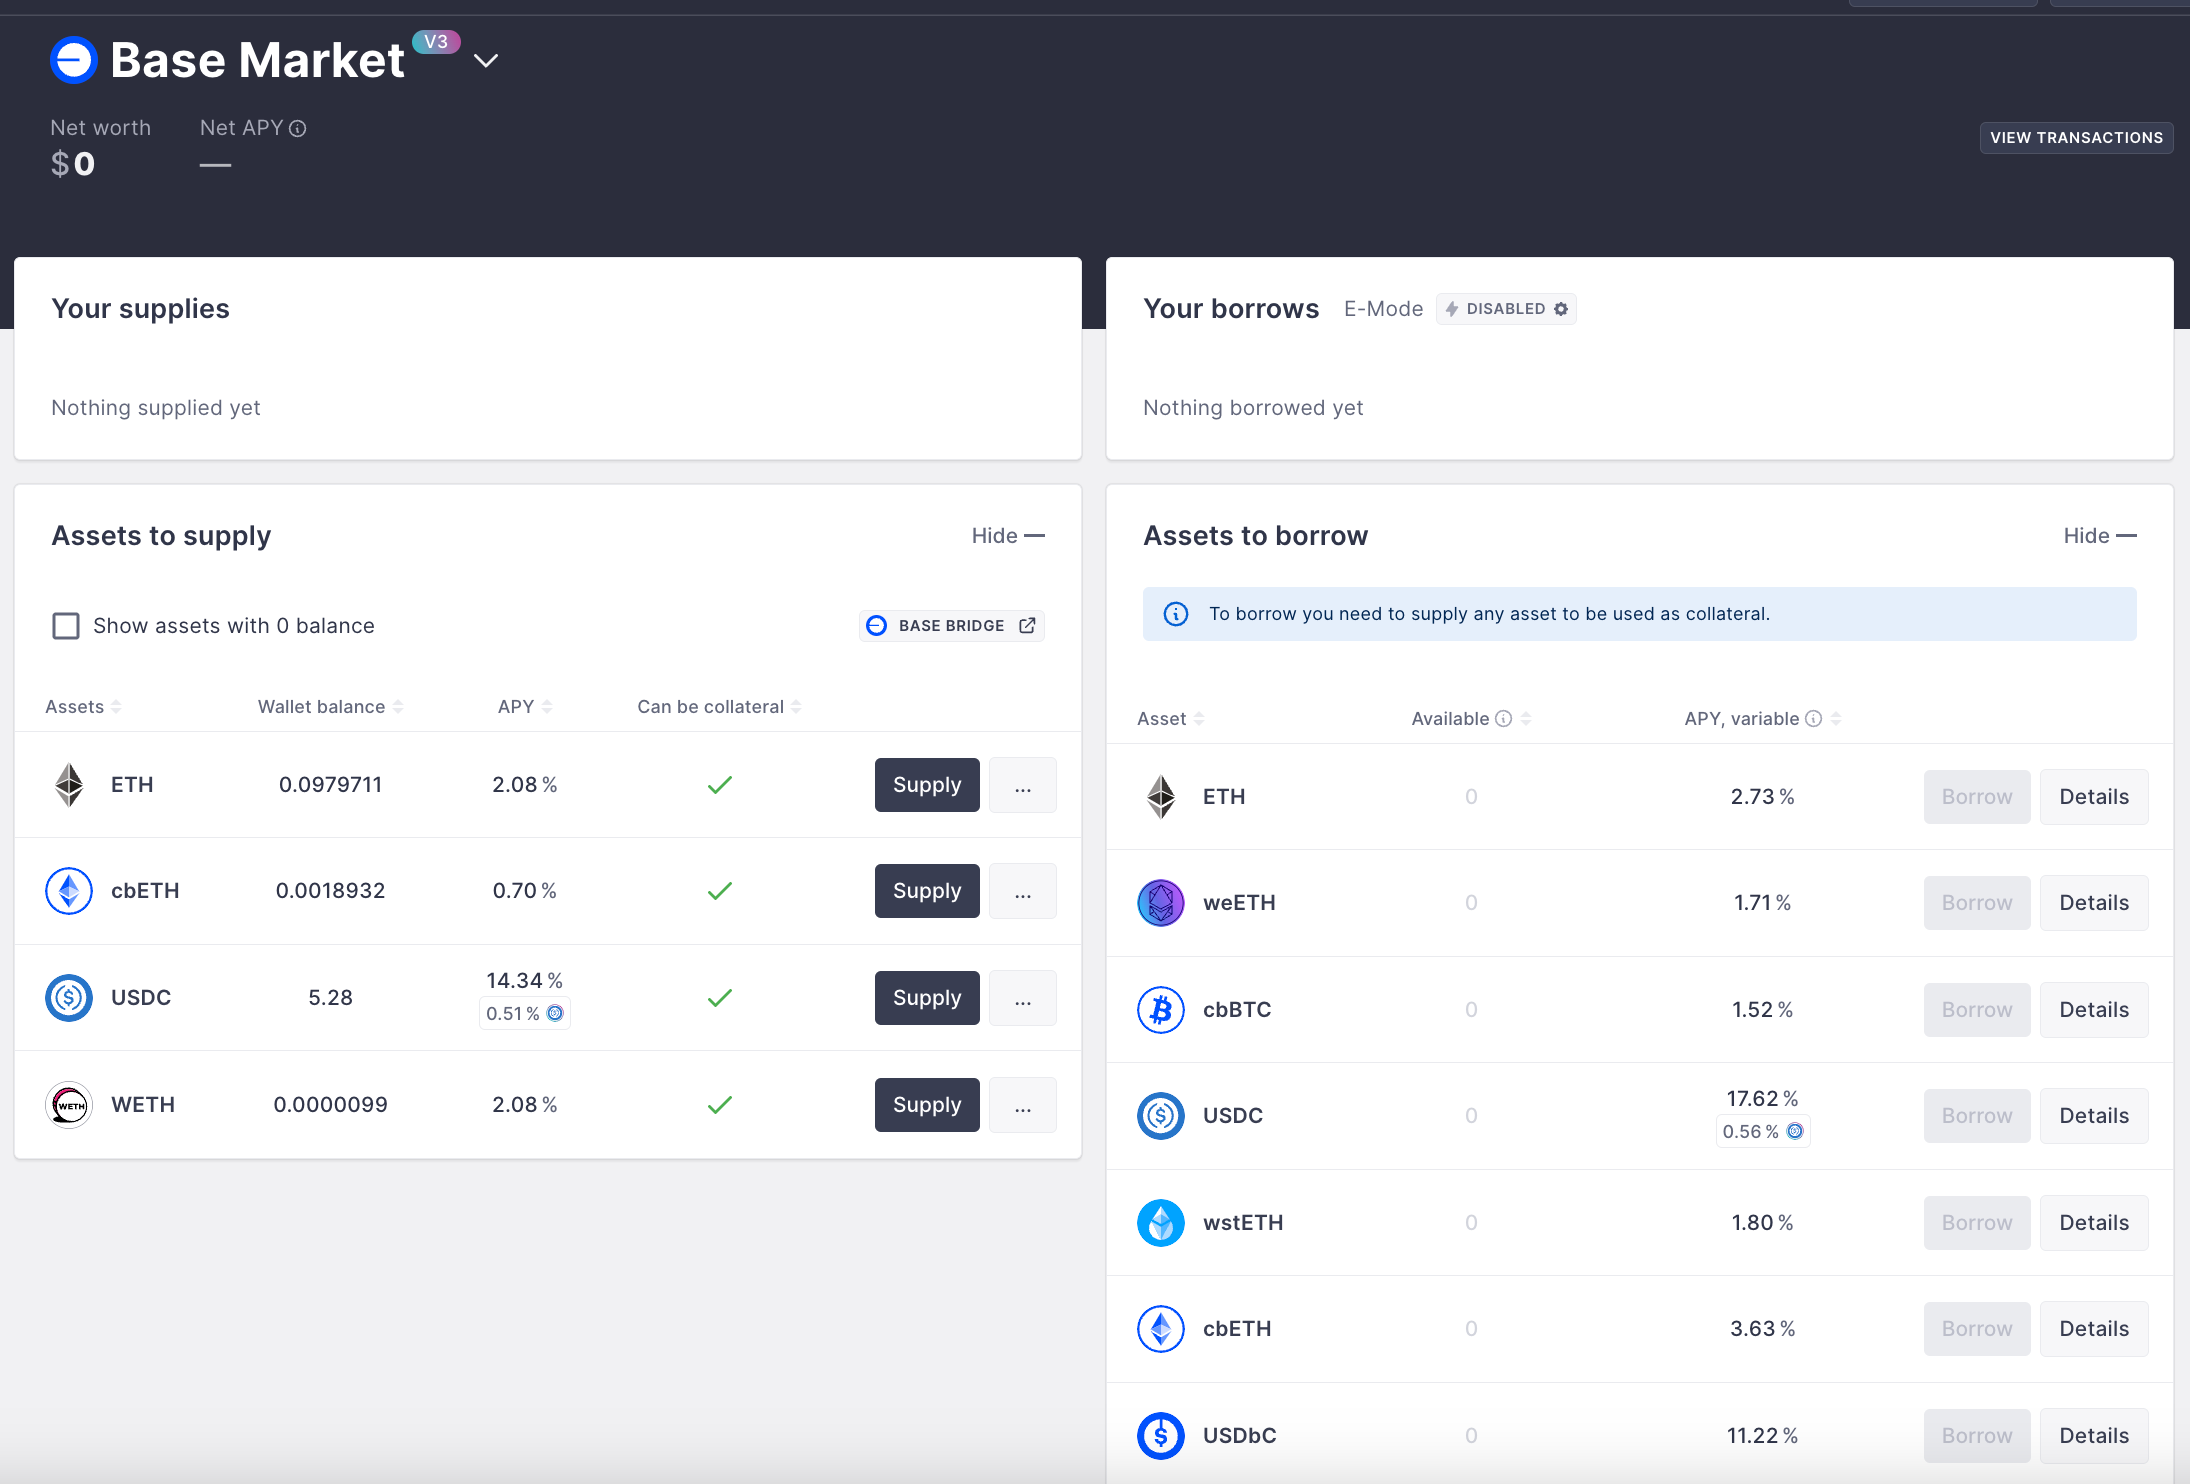Viewport: 2190px width, 1484px height.
Task: Click the Base network logo icon
Action: pyautogui.click(x=73, y=60)
